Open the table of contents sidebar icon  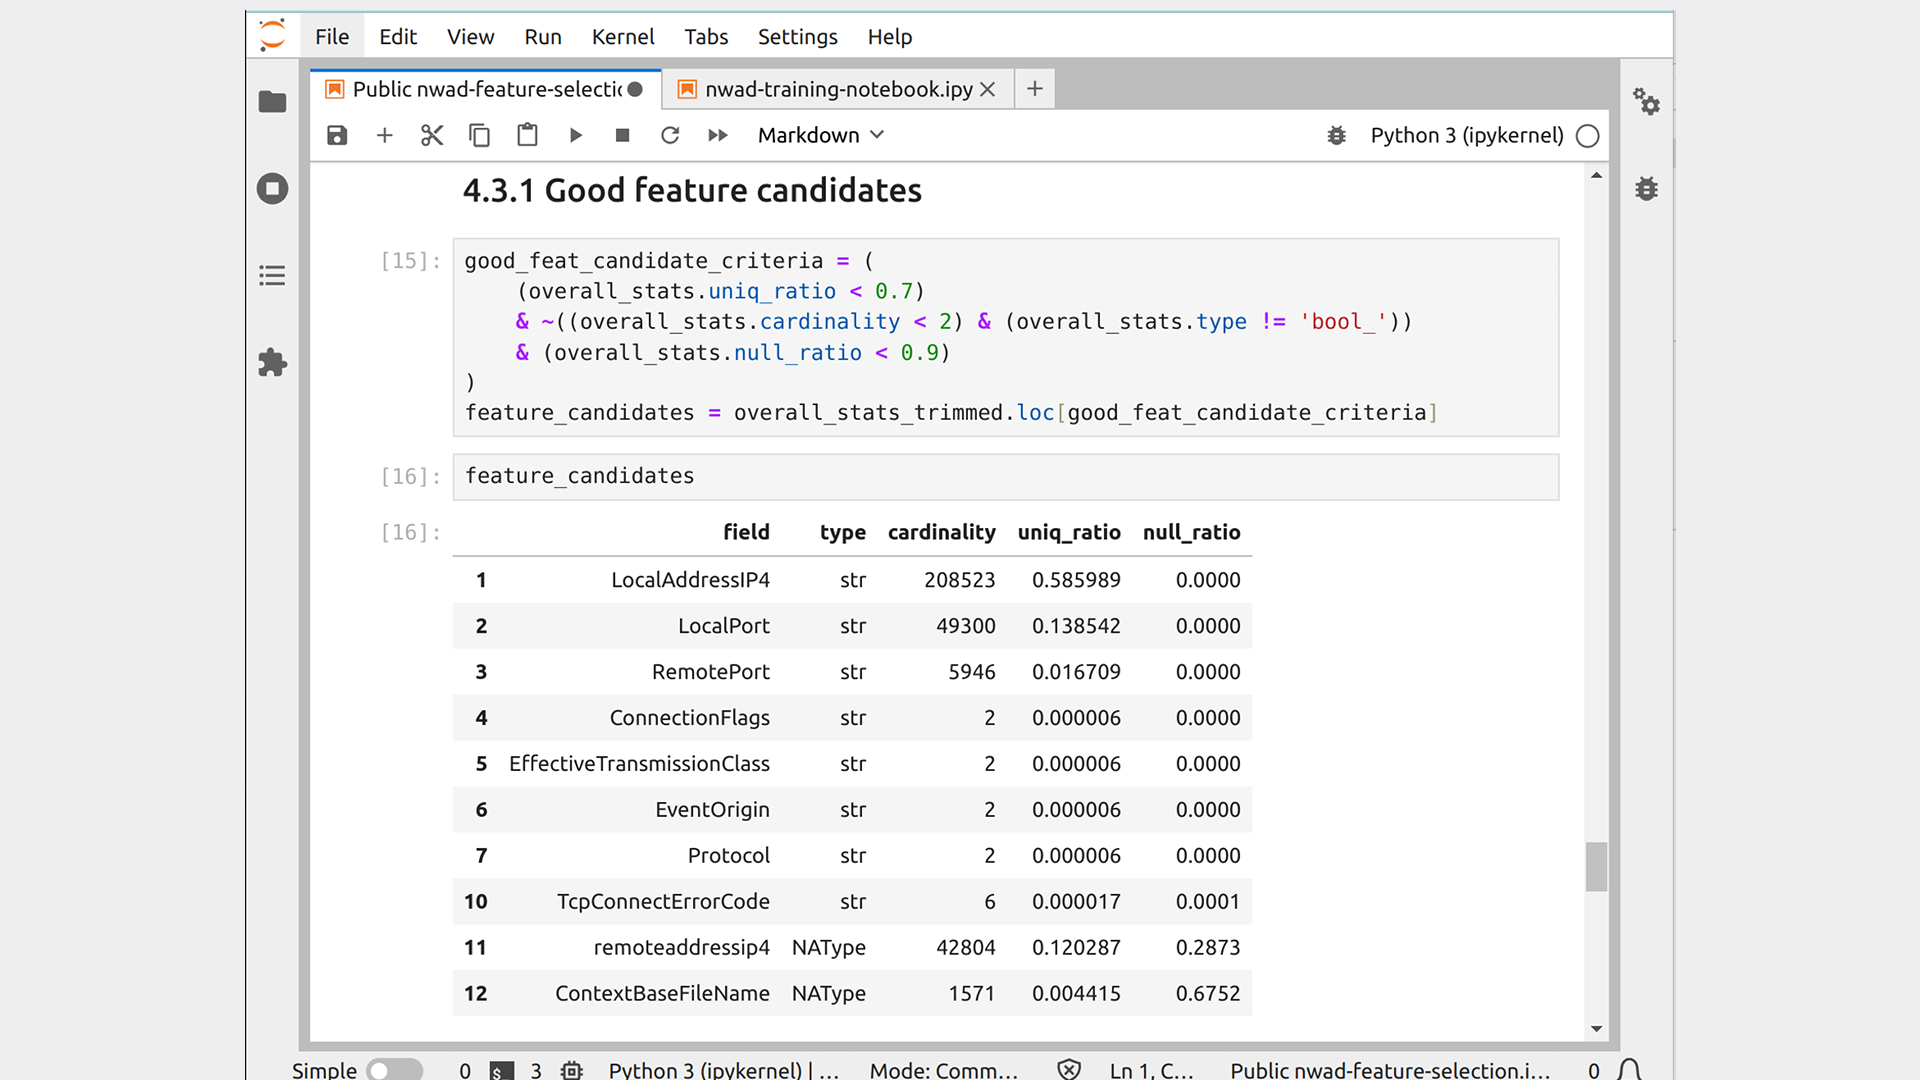coord(272,276)
